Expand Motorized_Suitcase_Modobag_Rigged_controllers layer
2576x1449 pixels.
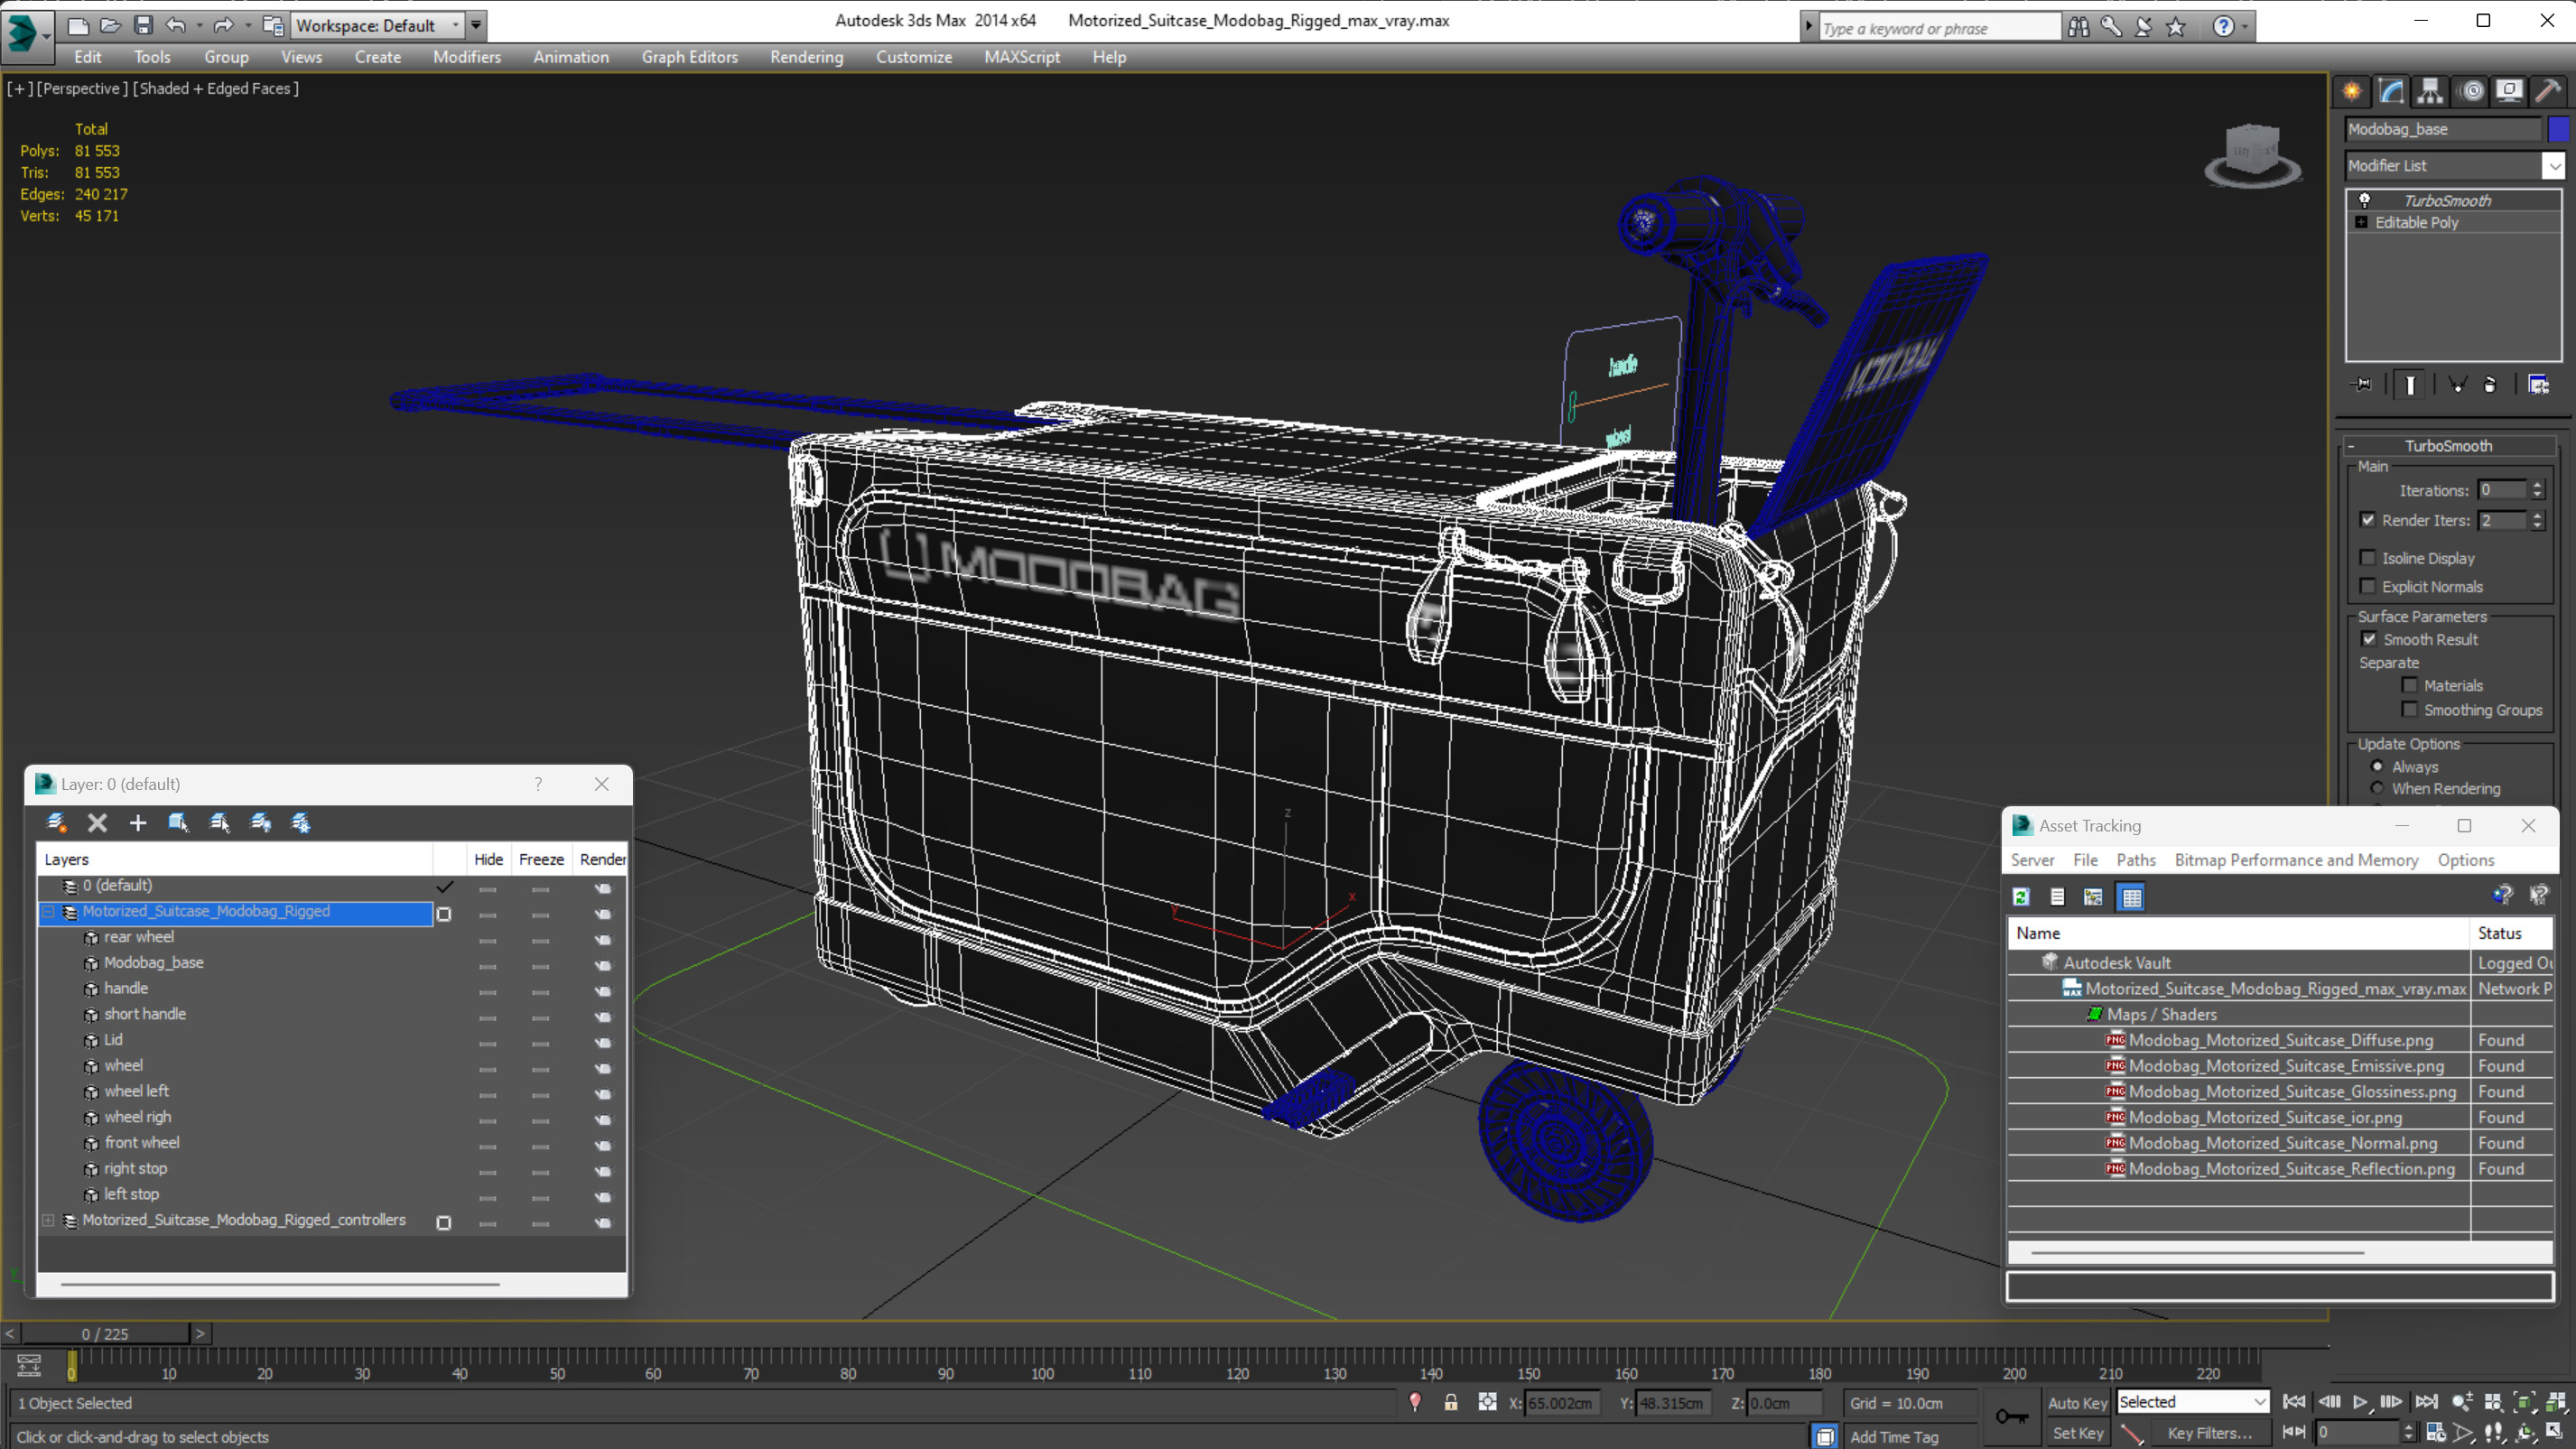(48, 1220)
